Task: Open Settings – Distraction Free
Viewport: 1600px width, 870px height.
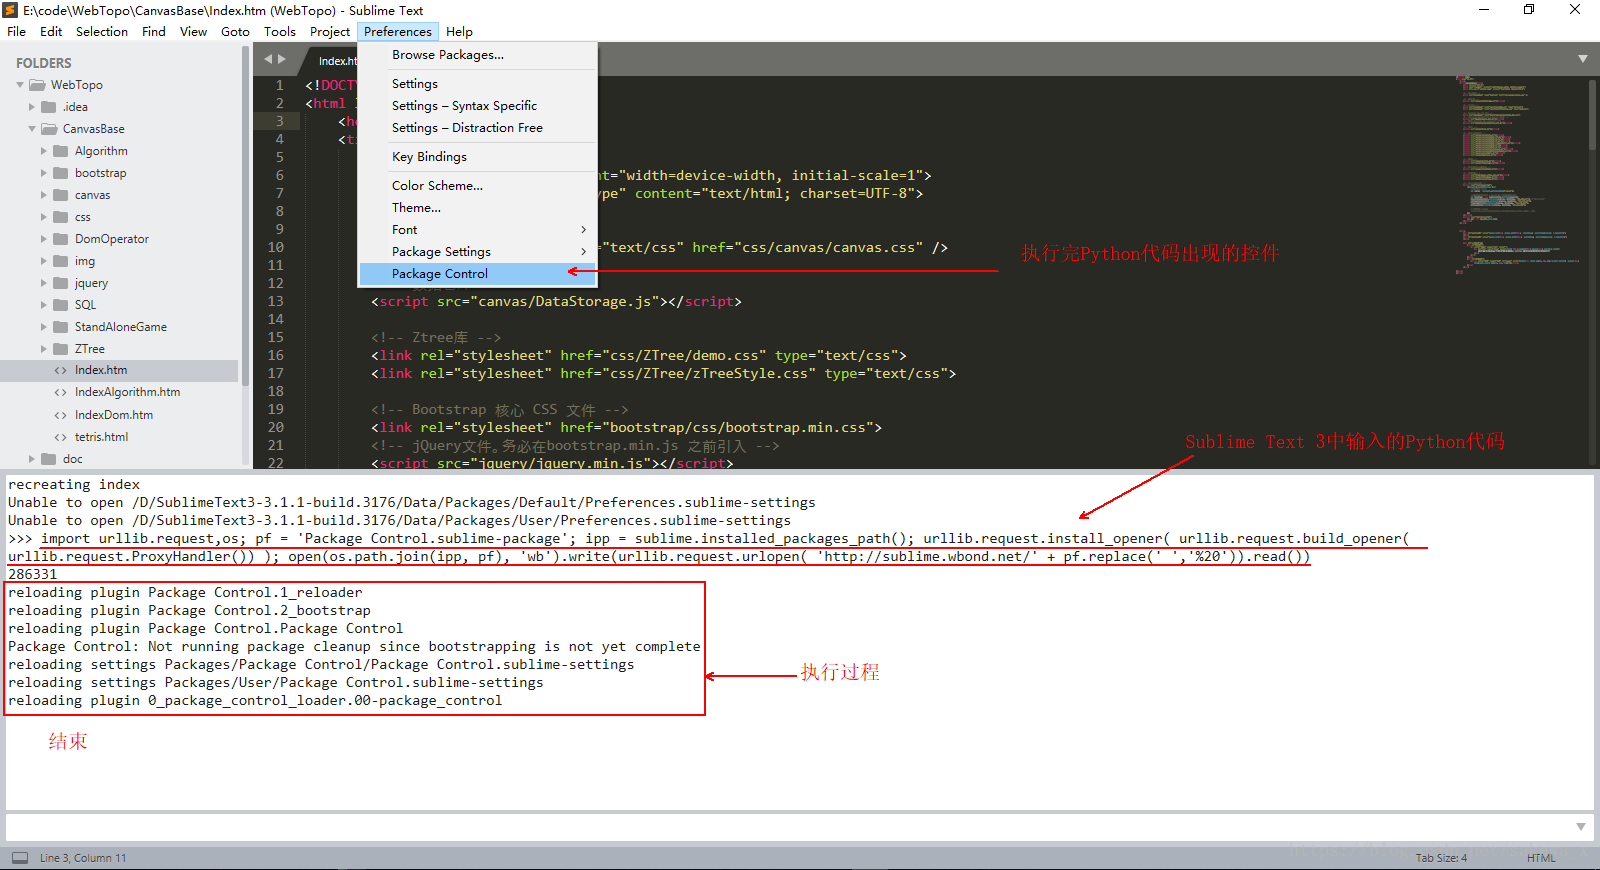Action: [x=478, y=128]
